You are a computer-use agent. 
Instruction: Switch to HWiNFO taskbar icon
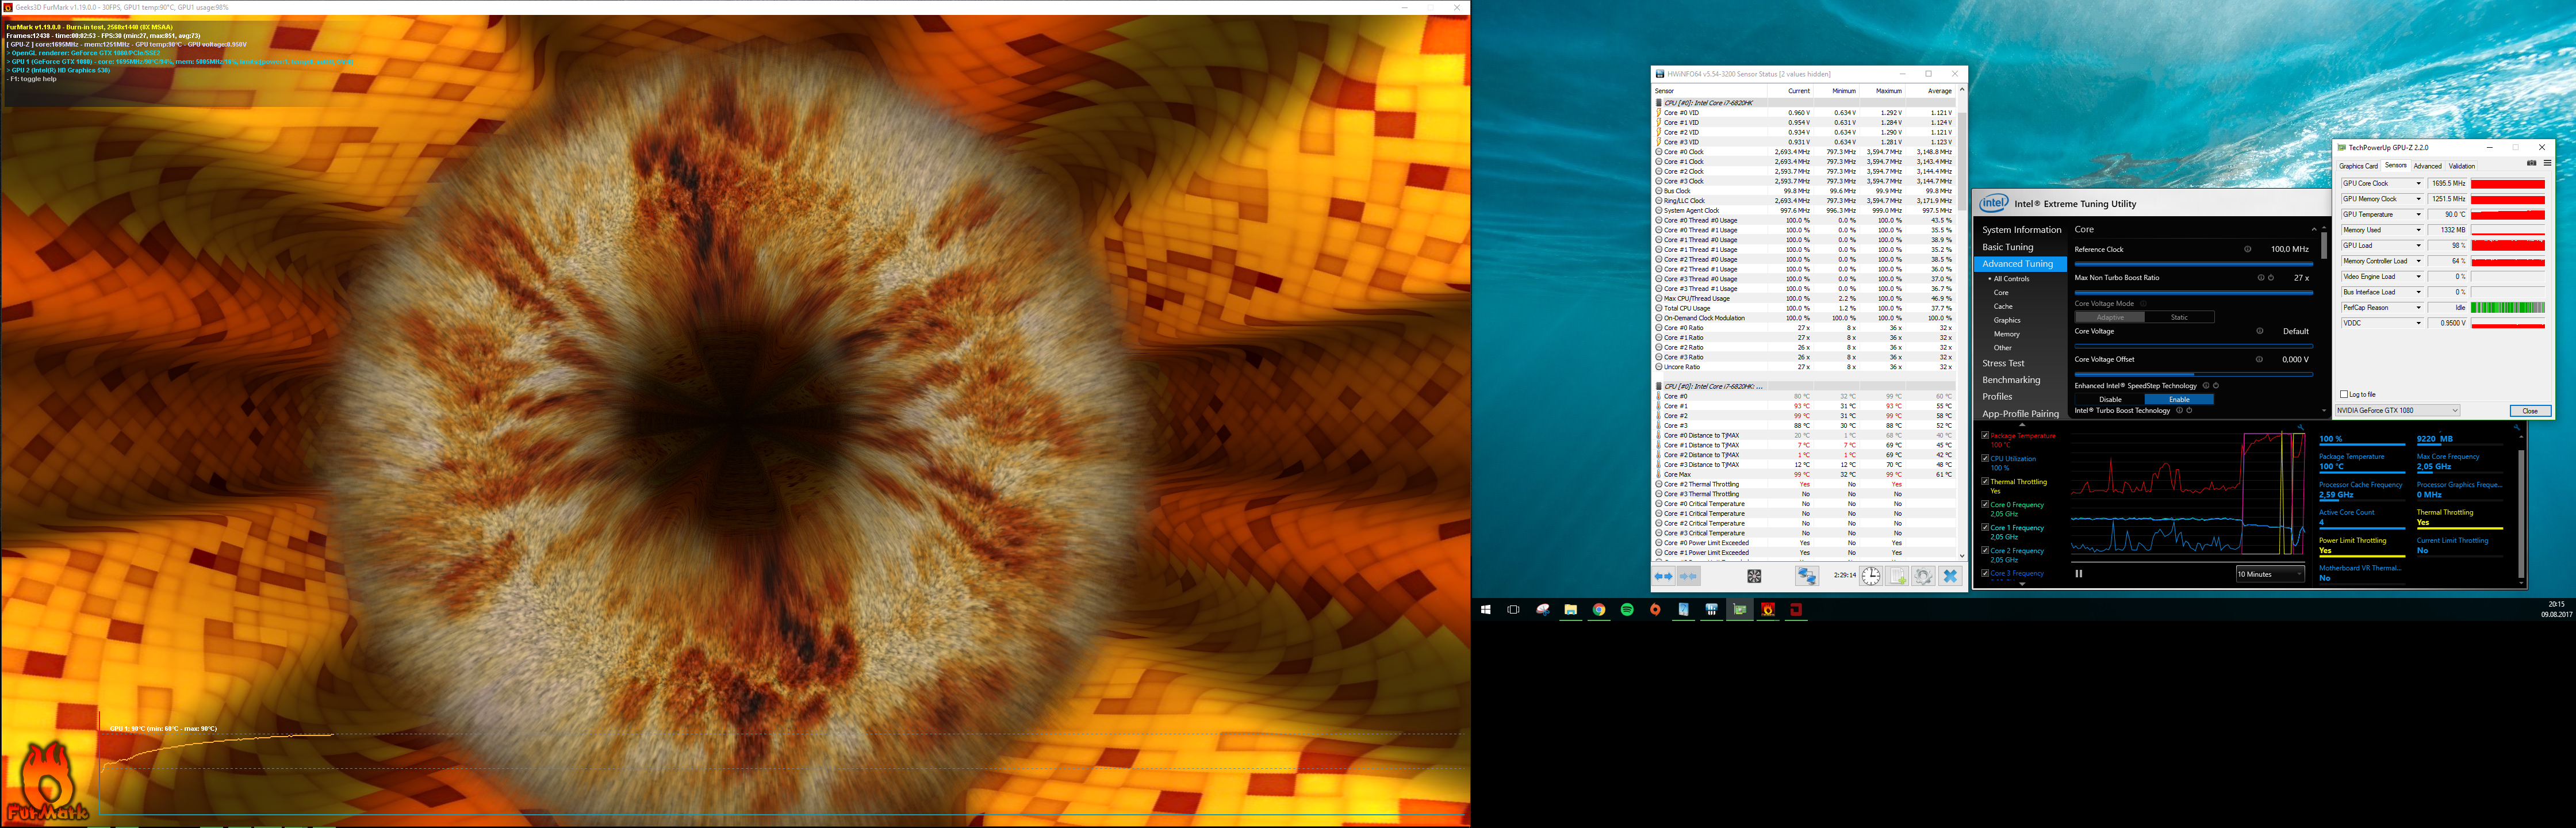pyautogui.click(x=1712, y=610)
